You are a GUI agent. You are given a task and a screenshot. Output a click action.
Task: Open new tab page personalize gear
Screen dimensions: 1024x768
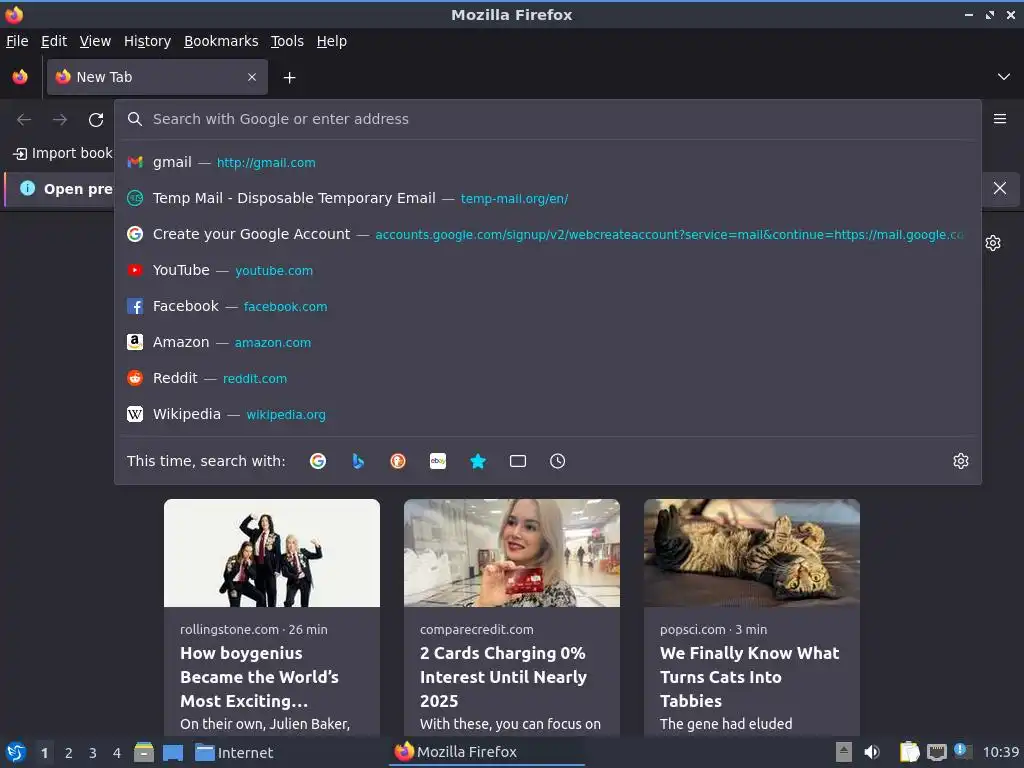(993, 243)
